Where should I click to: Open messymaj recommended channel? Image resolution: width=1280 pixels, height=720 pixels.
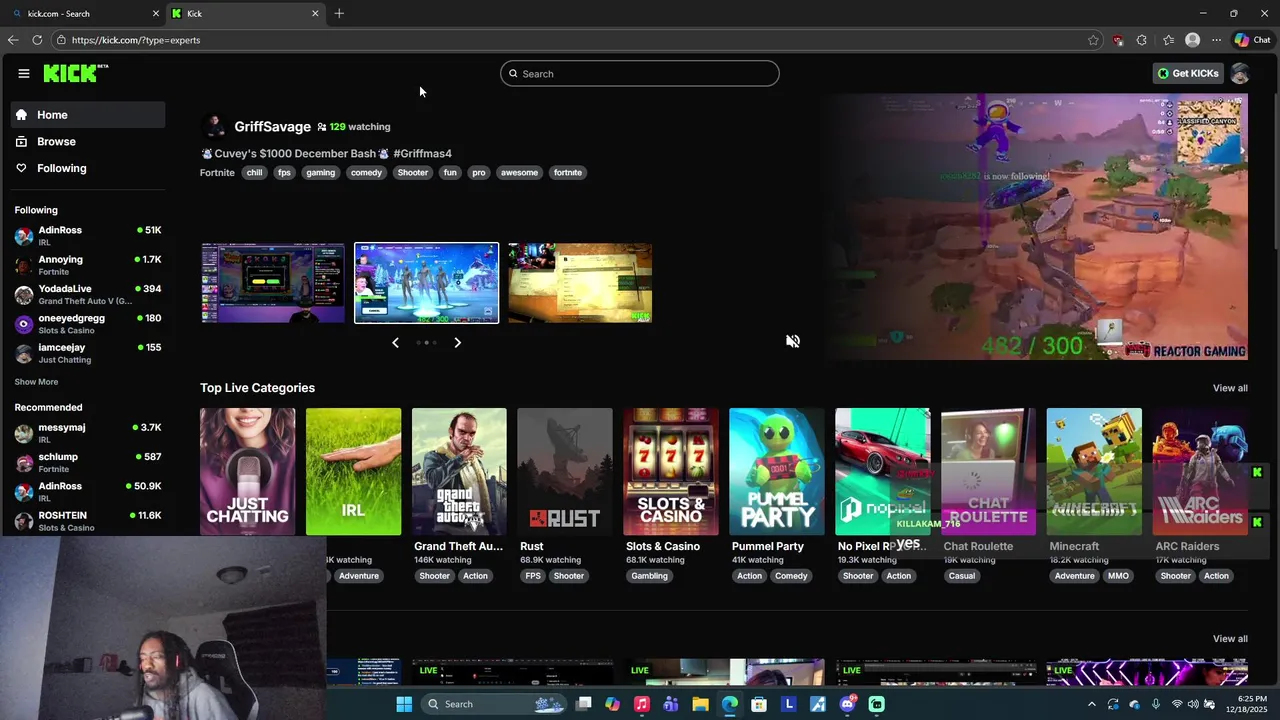click(x=88, y=433)
